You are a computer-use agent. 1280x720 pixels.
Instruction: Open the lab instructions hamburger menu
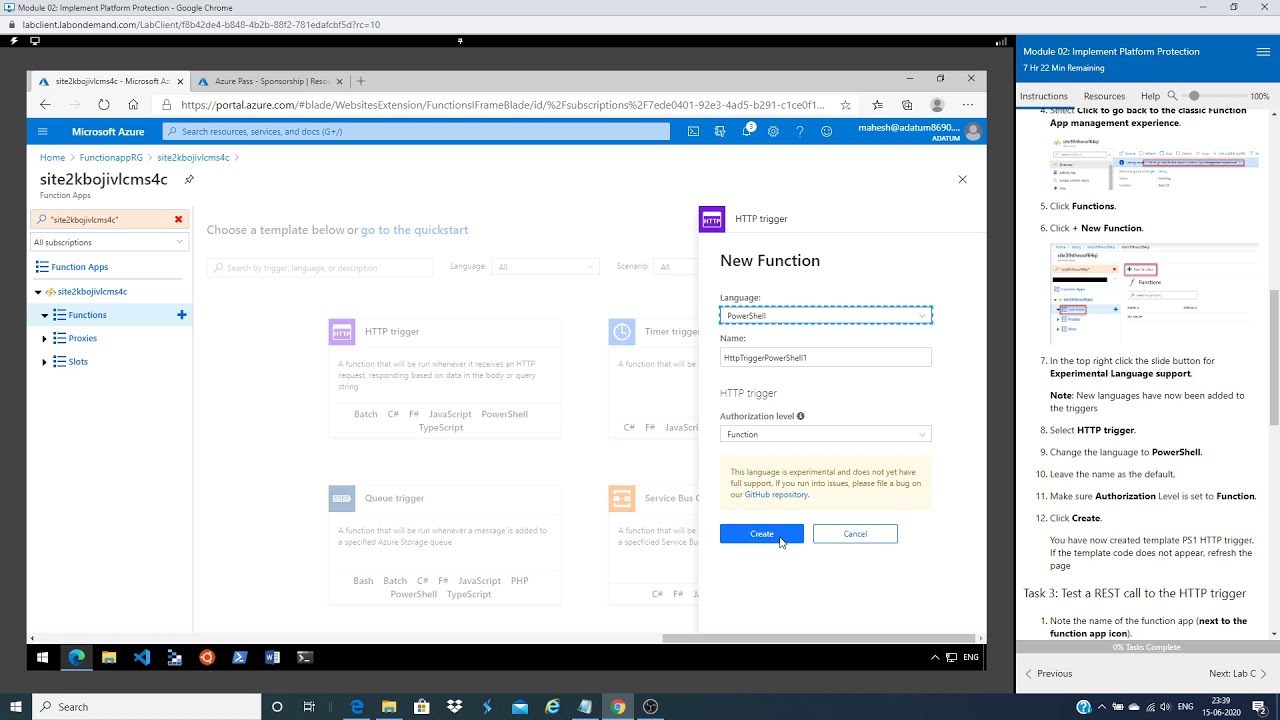tap(1263, 52)
